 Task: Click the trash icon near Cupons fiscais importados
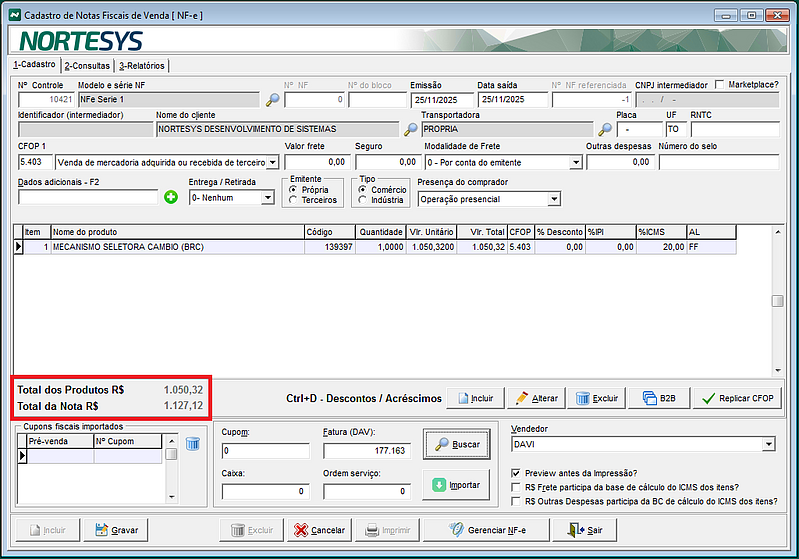click(193, 443)
